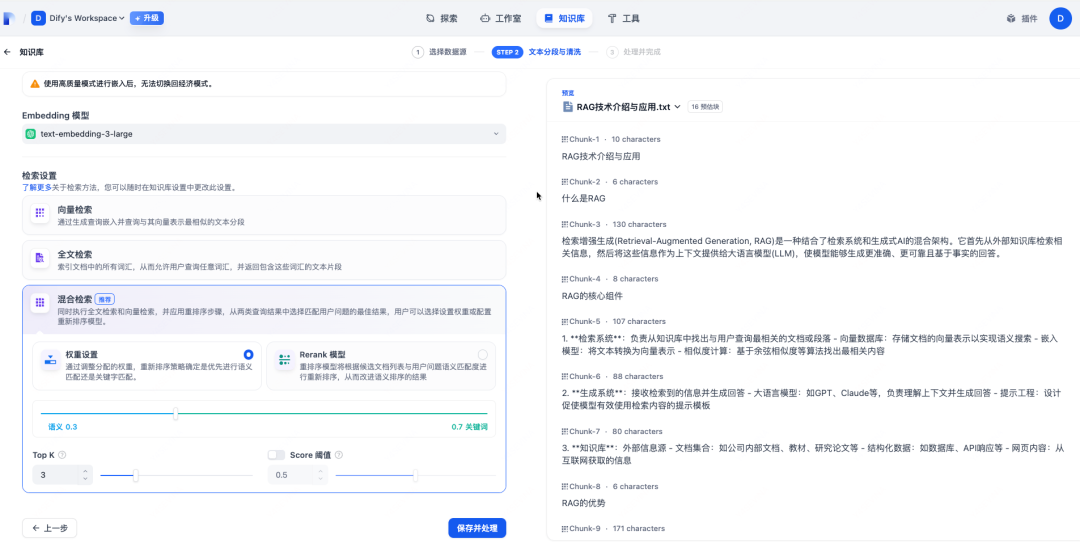Image resolution: width=1080 pixels, height=543 pixels.
Task: Click the 向量检索 grid icon
Action: click(x=40, y=214)
